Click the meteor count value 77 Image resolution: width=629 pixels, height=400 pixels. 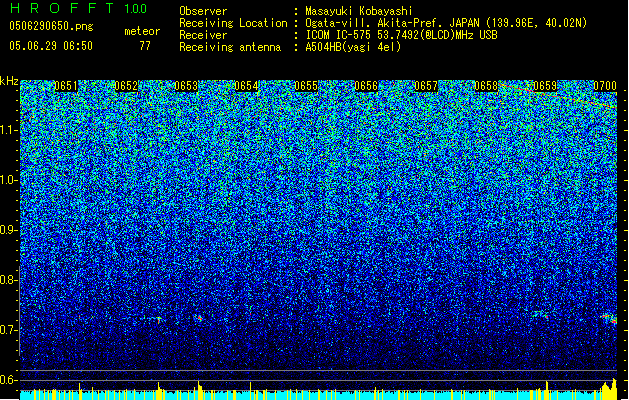145,46
